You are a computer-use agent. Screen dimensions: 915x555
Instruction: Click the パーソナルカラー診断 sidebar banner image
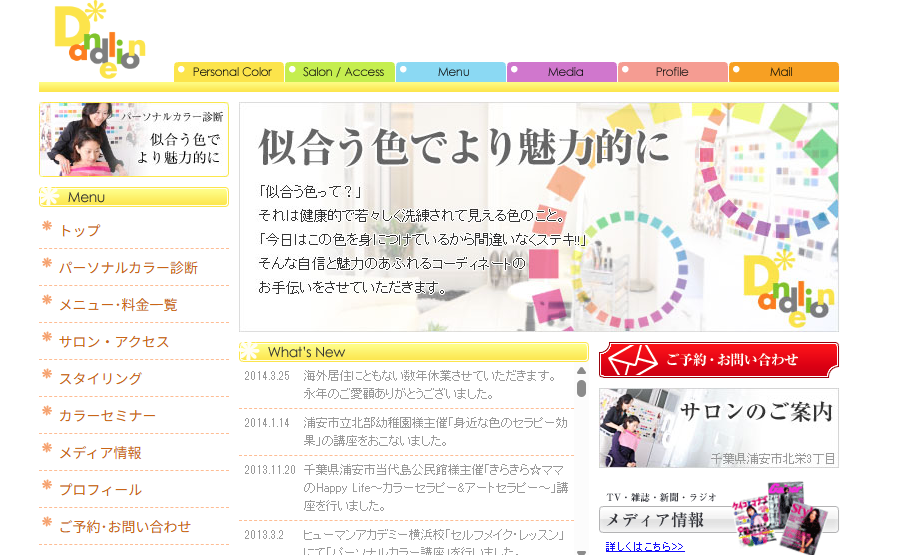(134, 139)
